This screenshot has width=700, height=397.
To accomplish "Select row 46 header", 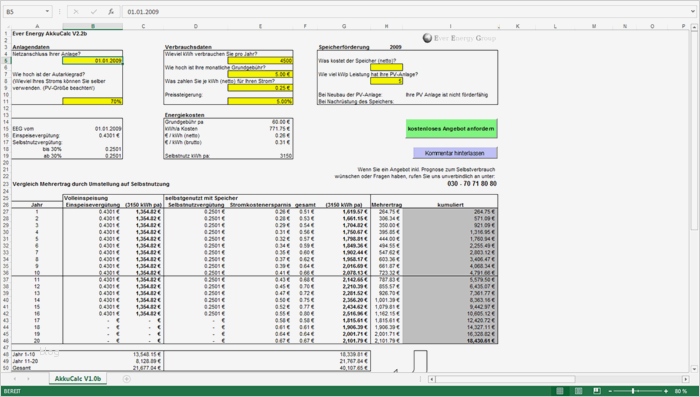I will tap(6, 341).
